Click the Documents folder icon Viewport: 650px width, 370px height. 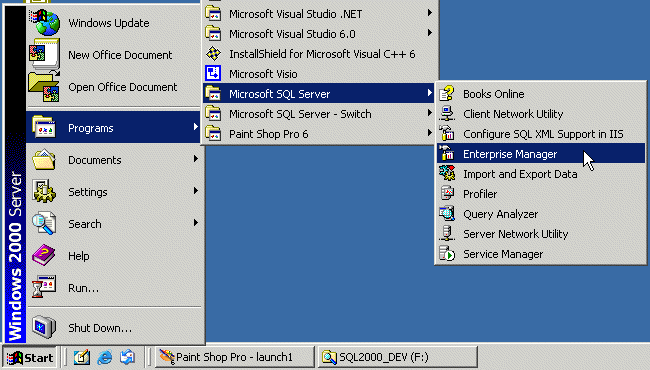coord(44,160)
